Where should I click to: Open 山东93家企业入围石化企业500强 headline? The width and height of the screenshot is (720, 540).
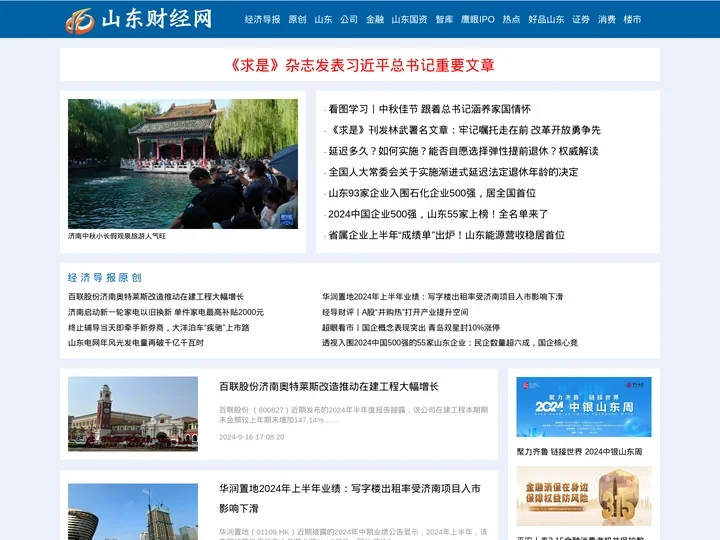point(432,193)
